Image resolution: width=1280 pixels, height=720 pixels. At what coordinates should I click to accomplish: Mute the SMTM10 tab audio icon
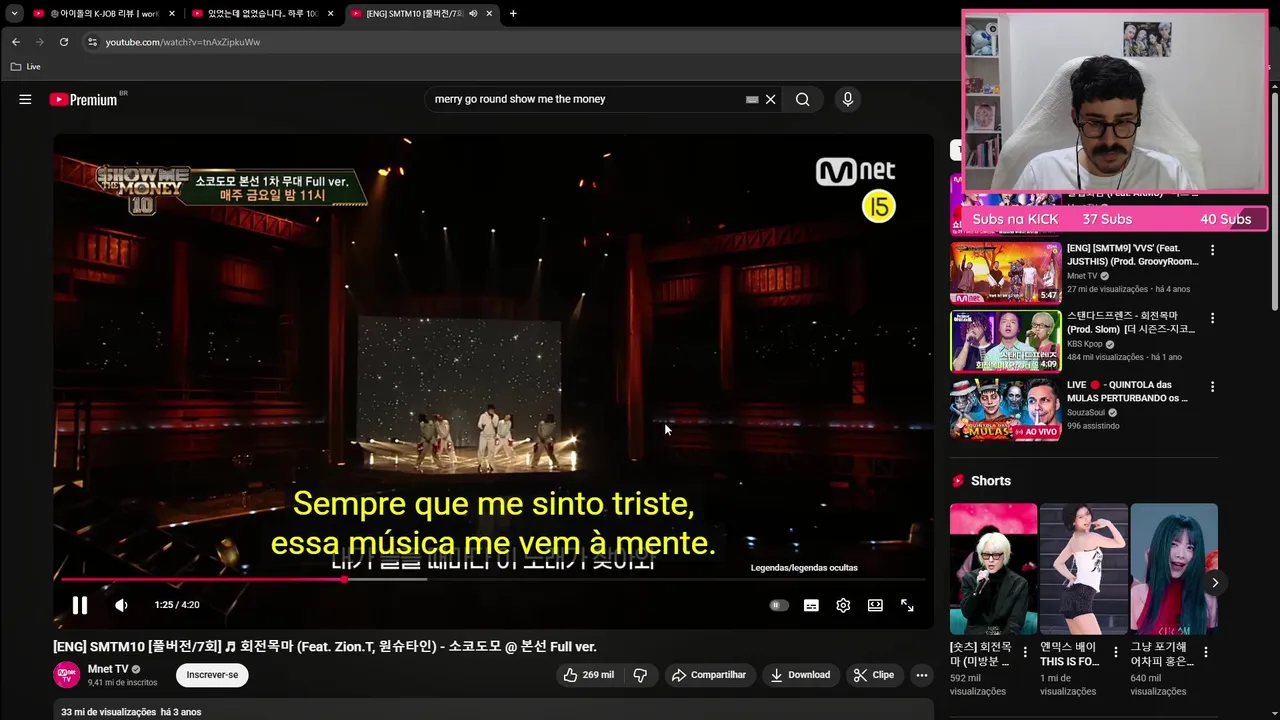tap(472, 13)
